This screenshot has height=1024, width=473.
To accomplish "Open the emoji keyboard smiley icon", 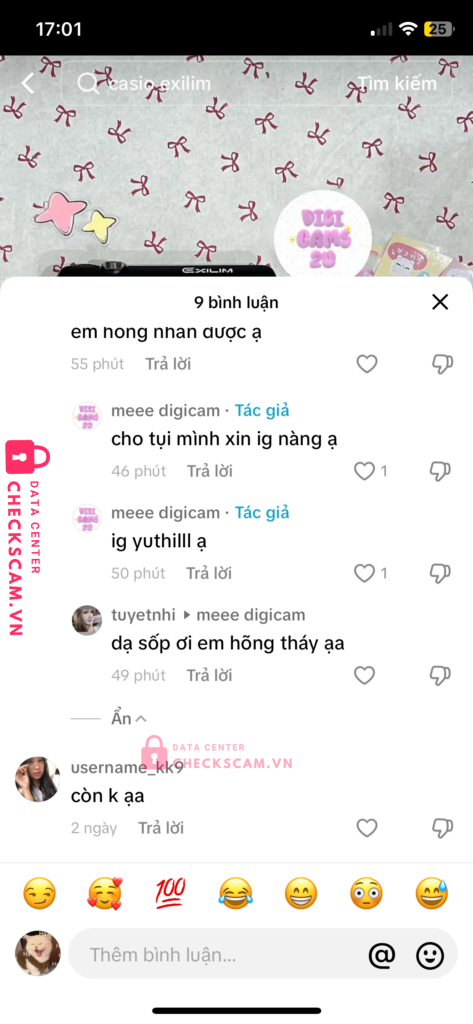I will 431,955.
